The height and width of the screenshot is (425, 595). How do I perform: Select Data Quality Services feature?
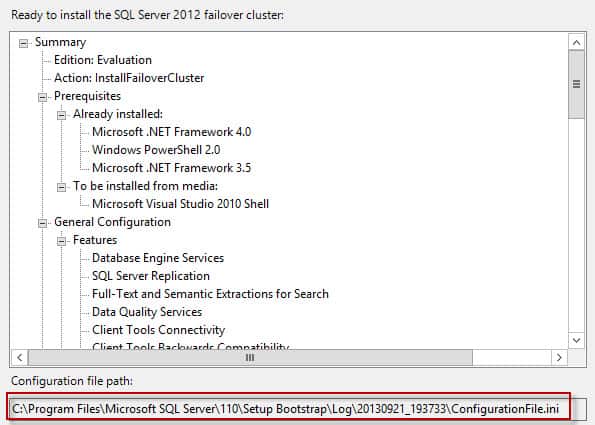click(x=147, y=312)
